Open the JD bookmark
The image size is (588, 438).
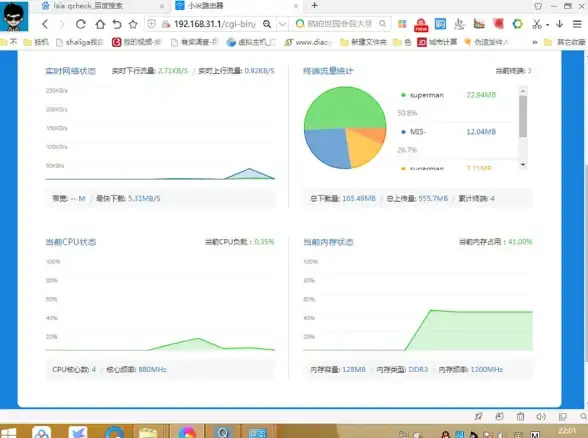(437, 42)
